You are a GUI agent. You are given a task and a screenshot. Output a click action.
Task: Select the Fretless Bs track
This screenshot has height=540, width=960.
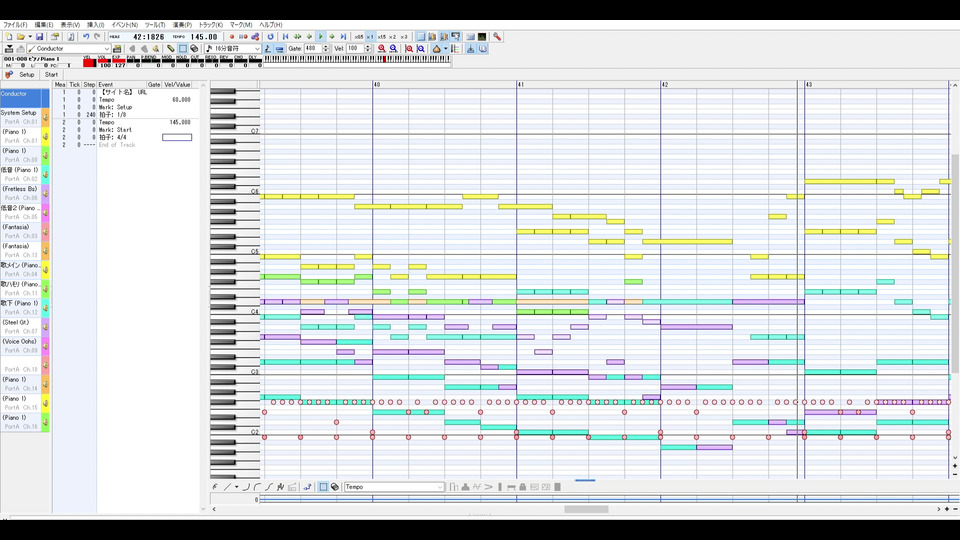20,193
